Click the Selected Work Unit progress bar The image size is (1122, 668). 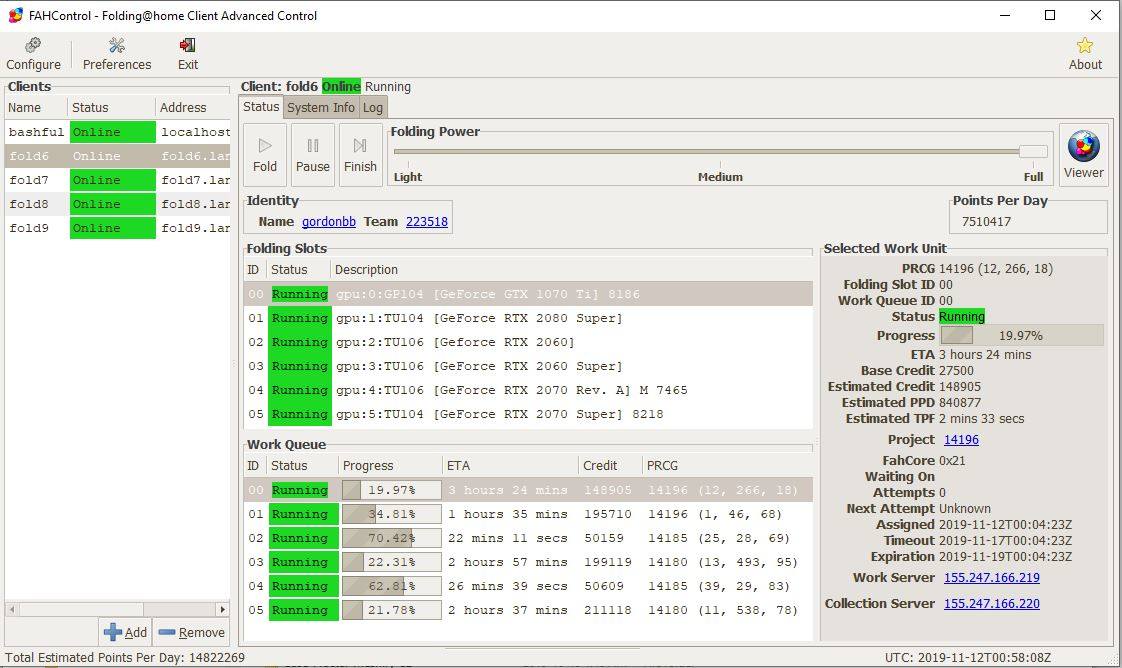1022,335
